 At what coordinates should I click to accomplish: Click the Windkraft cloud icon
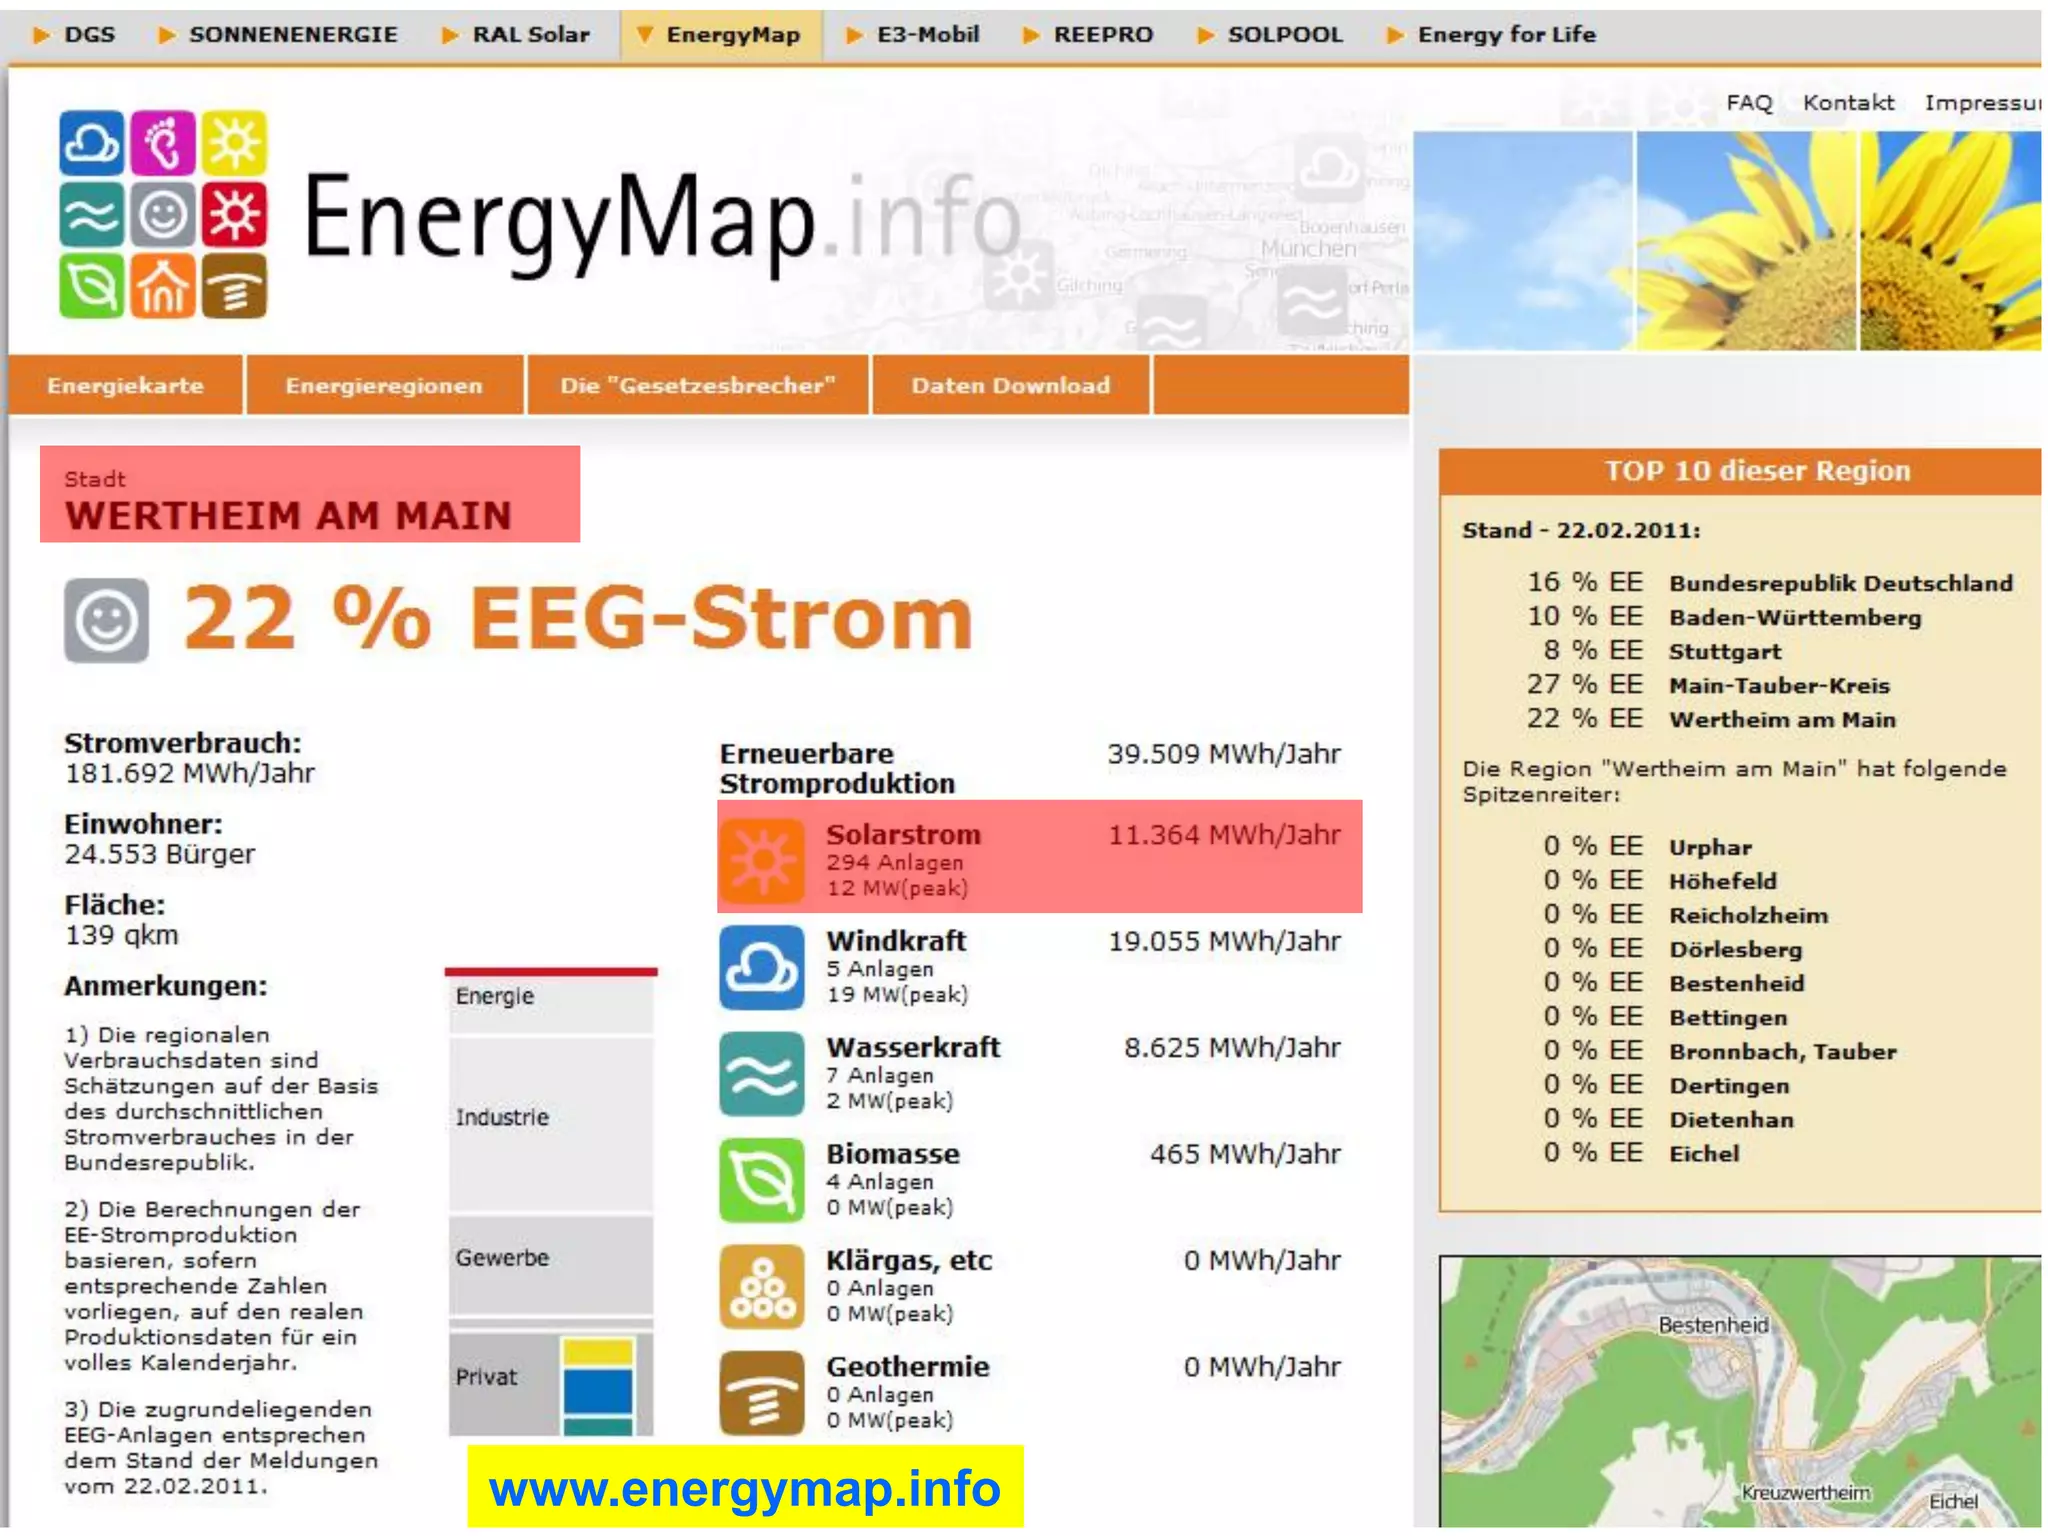click(x=762, y=967)
